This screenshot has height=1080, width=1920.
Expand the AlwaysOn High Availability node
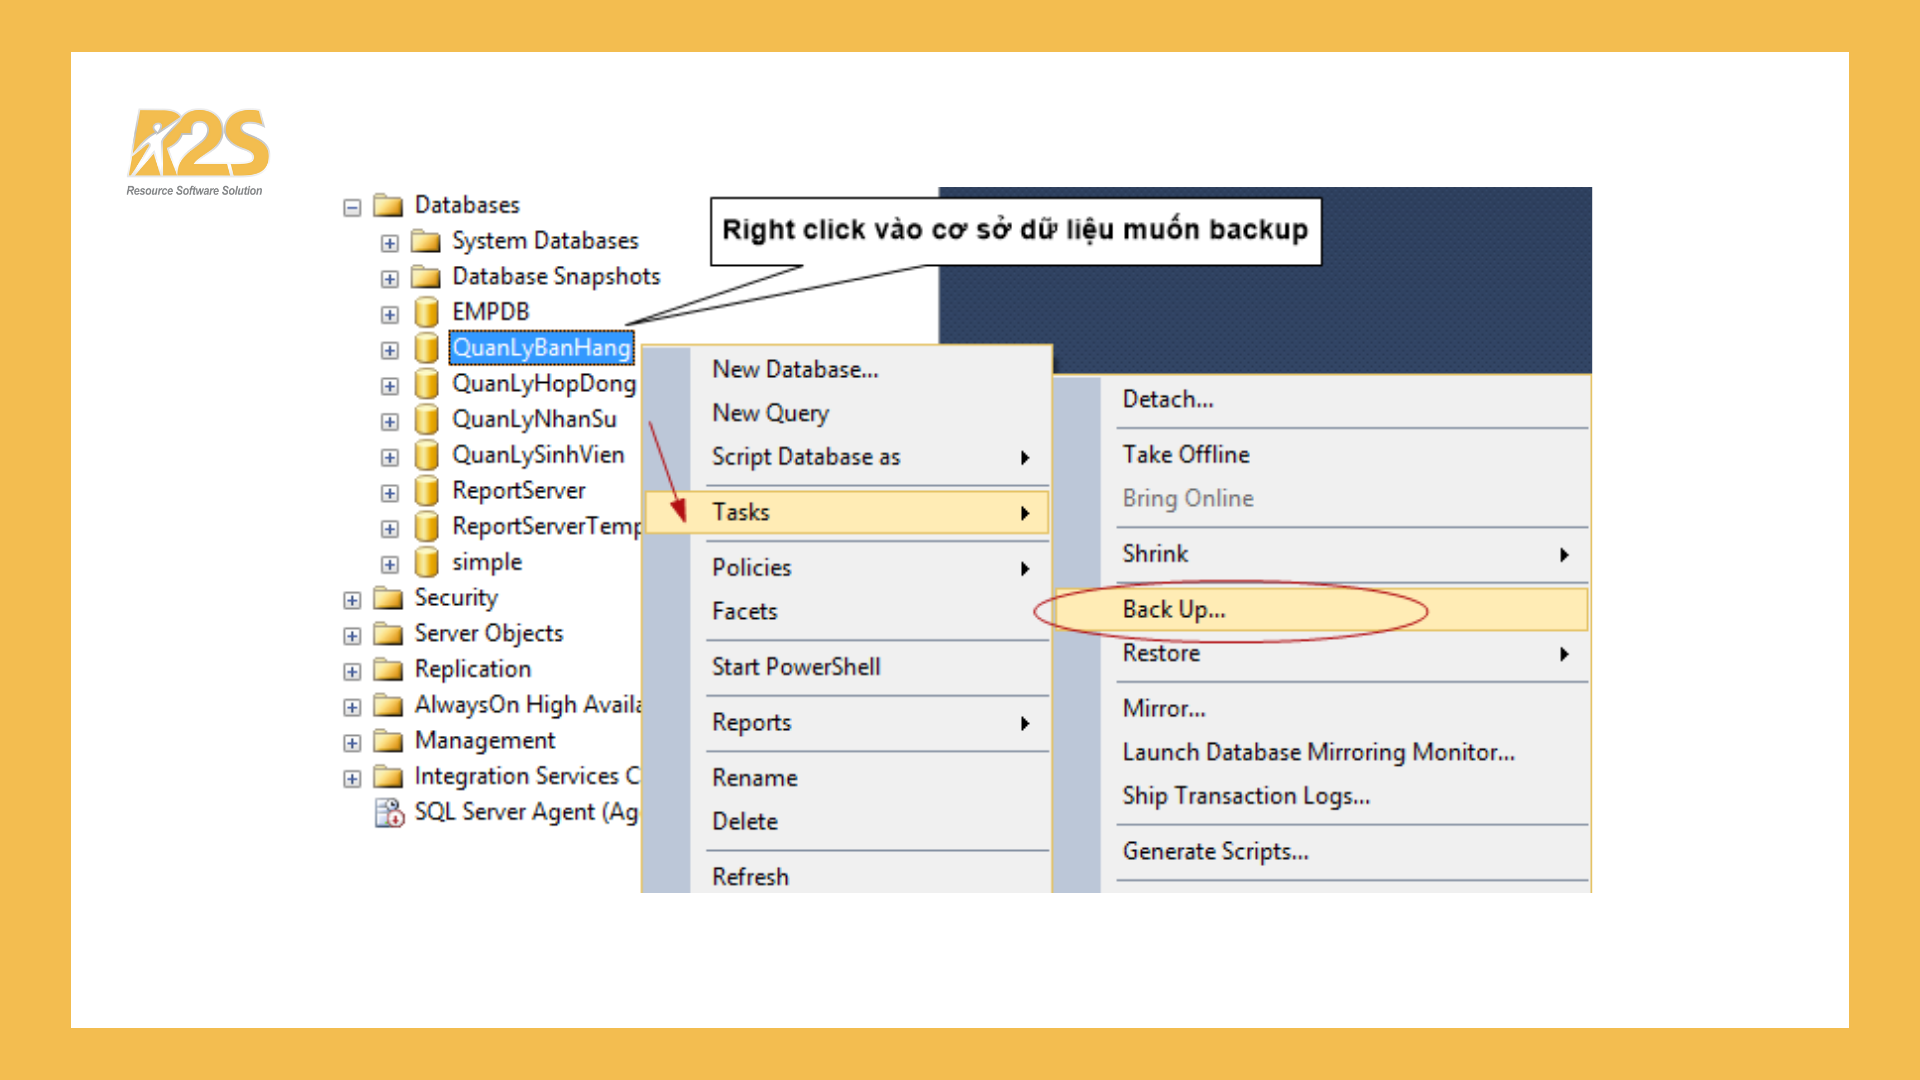point(352,705)
